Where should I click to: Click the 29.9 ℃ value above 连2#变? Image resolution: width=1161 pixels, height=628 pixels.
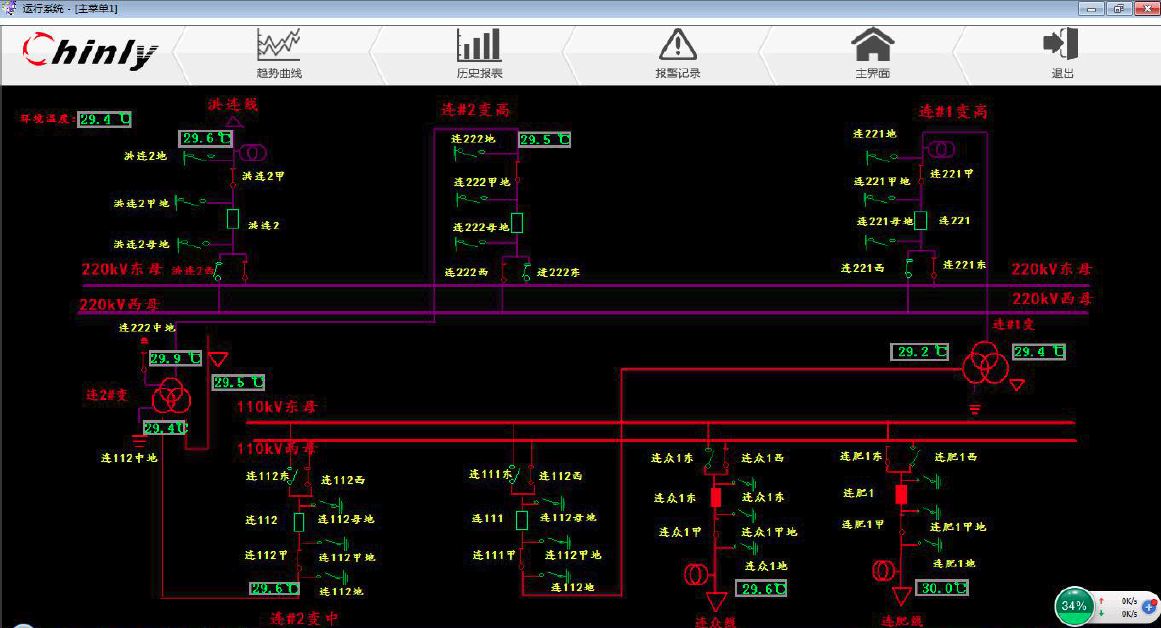pyautogui.click(x=175, y=358)
